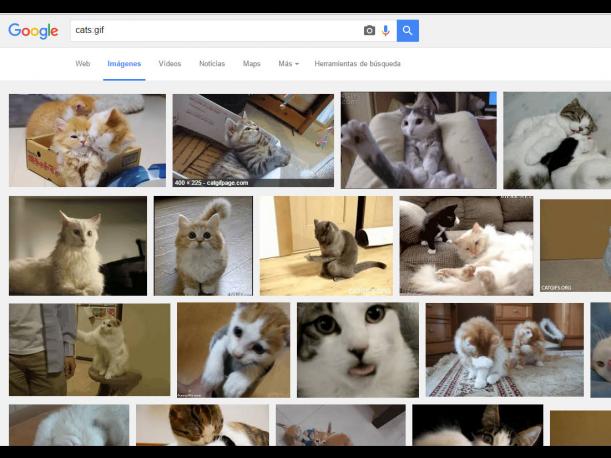The image size is (611, 458).
Task: Open bottom row kittens on white floor thumbnail
Action: 341,425
